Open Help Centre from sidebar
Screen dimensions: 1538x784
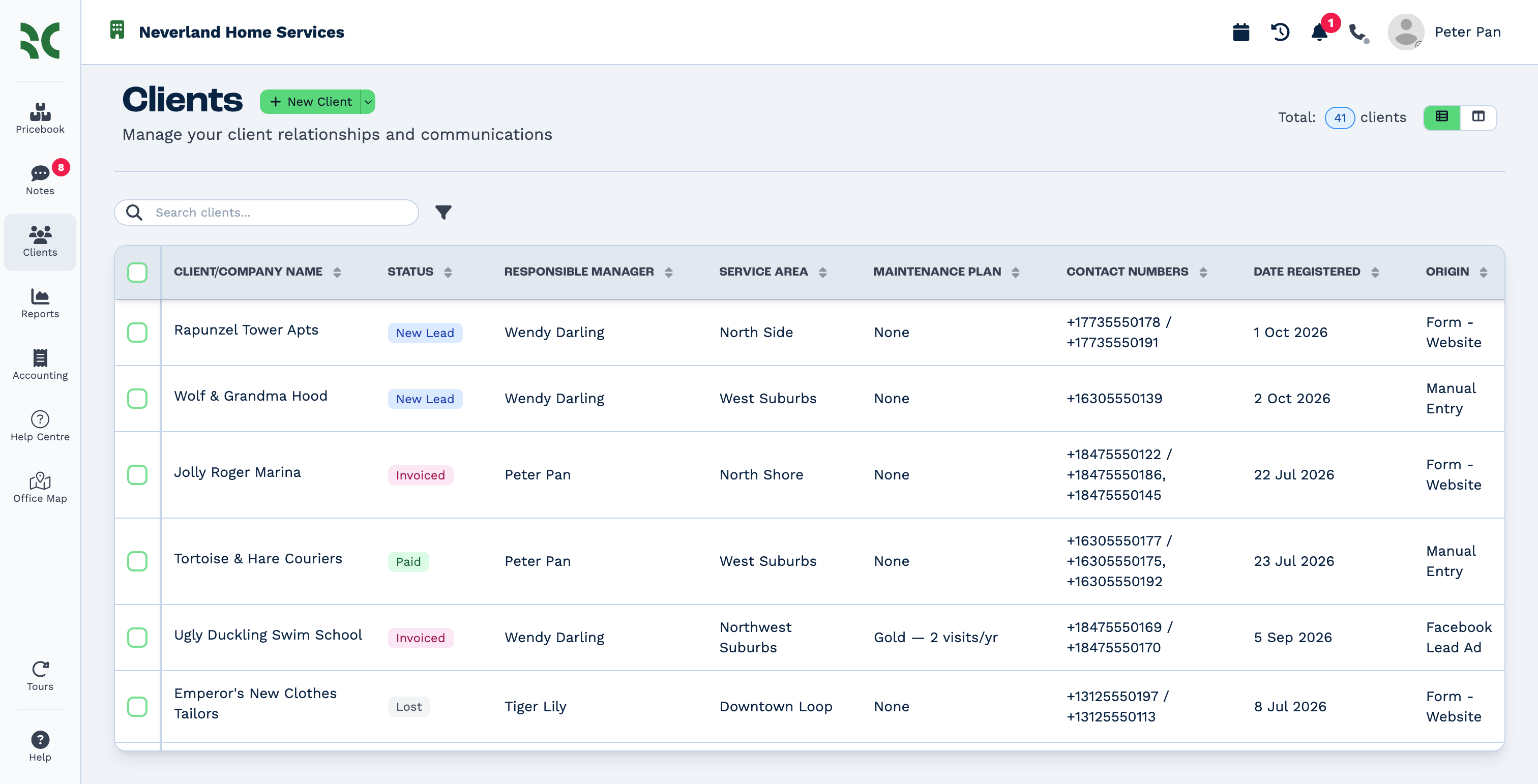coord(40,426)
